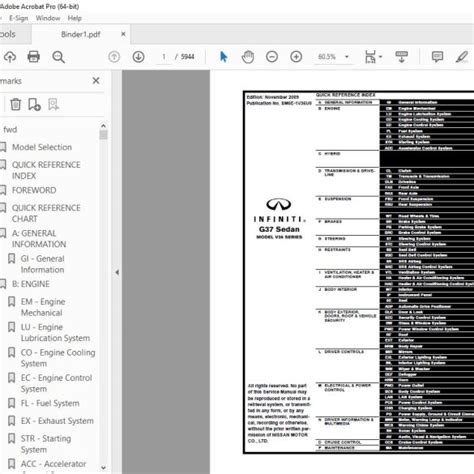Switch to the Binder1.pdf tab
The height and width of the screenshot is (474, 474).
(81, 34)
